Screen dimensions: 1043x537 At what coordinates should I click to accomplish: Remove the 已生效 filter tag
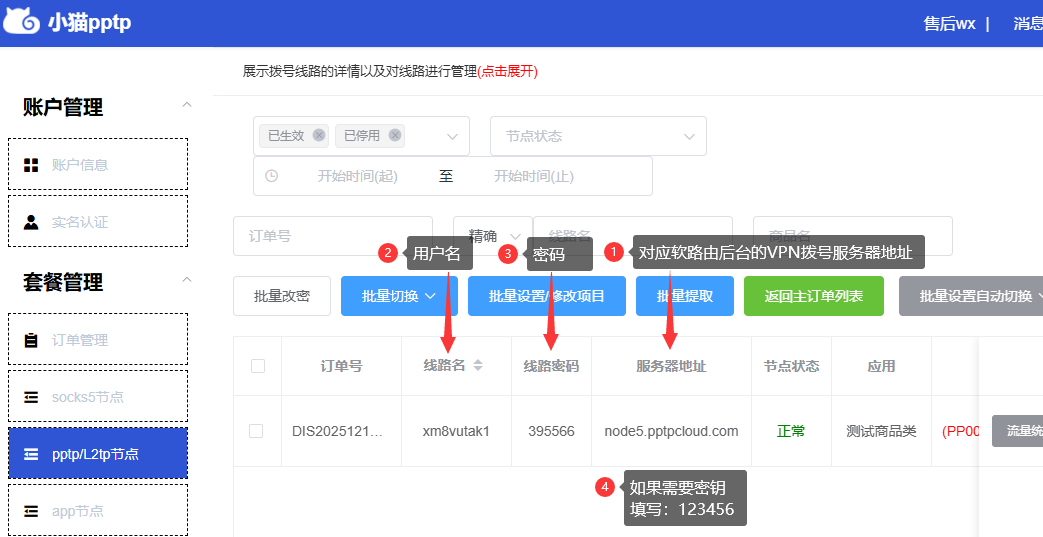319,136
